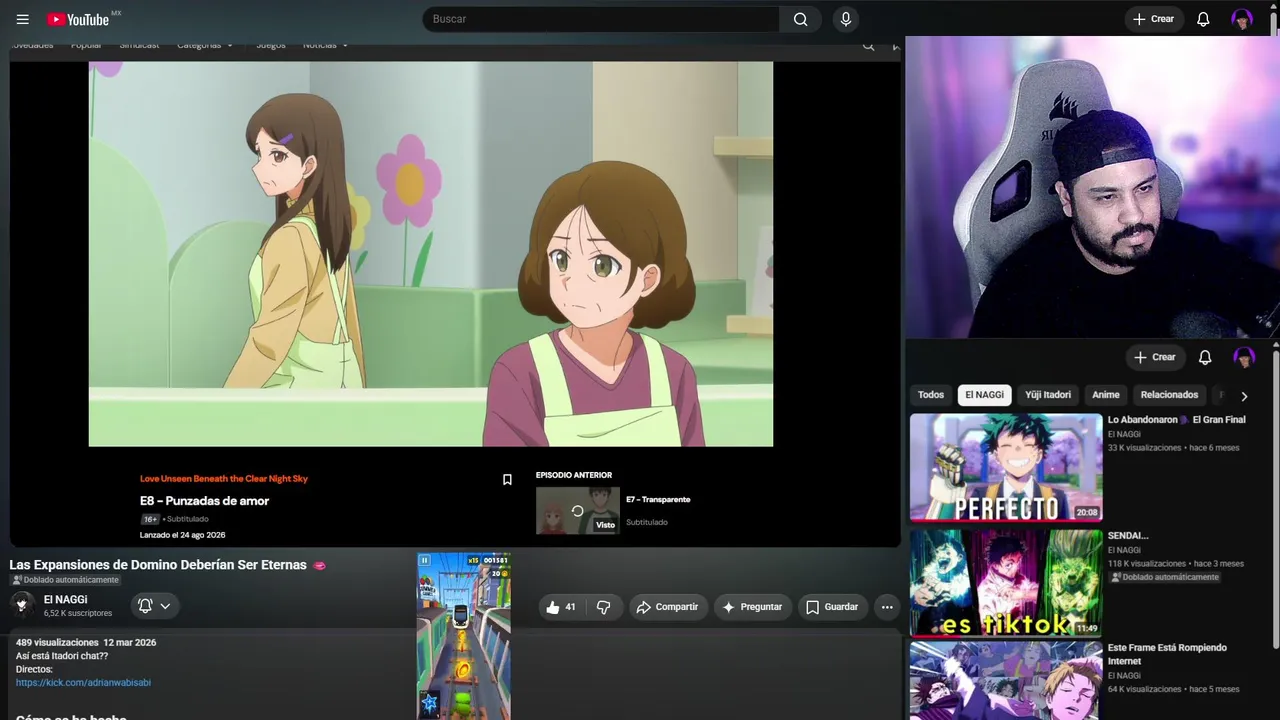Open the 'SENDAI...' video title
This screenshot has width=1280, height=720.
point(1128,536)
